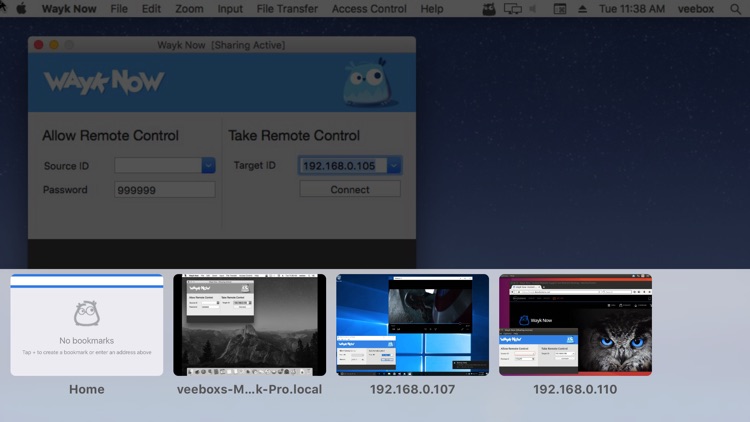Click the screen mirroring displays icon
This screenshot has width=750, height=422.
click(x=512, y=9)
